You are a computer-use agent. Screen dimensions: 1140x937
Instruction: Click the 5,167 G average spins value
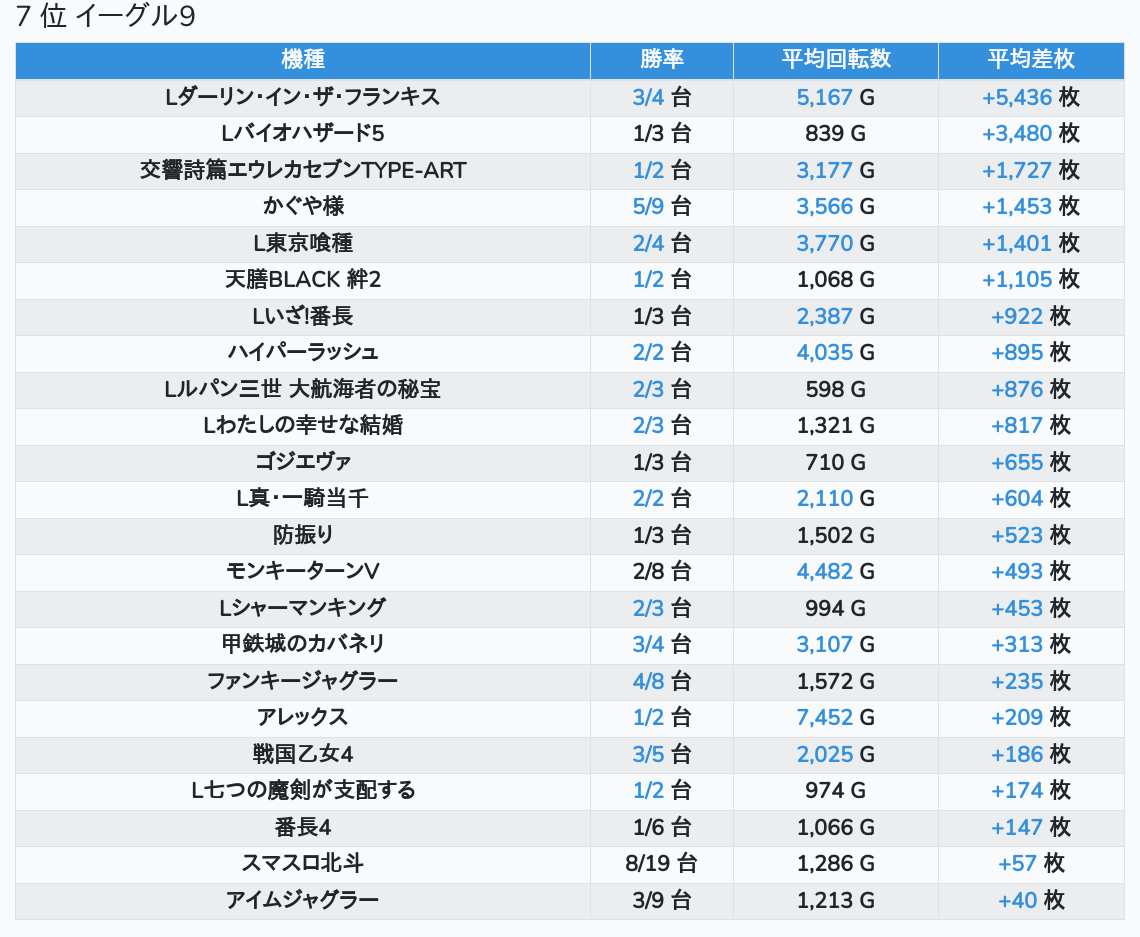(835, 97)
